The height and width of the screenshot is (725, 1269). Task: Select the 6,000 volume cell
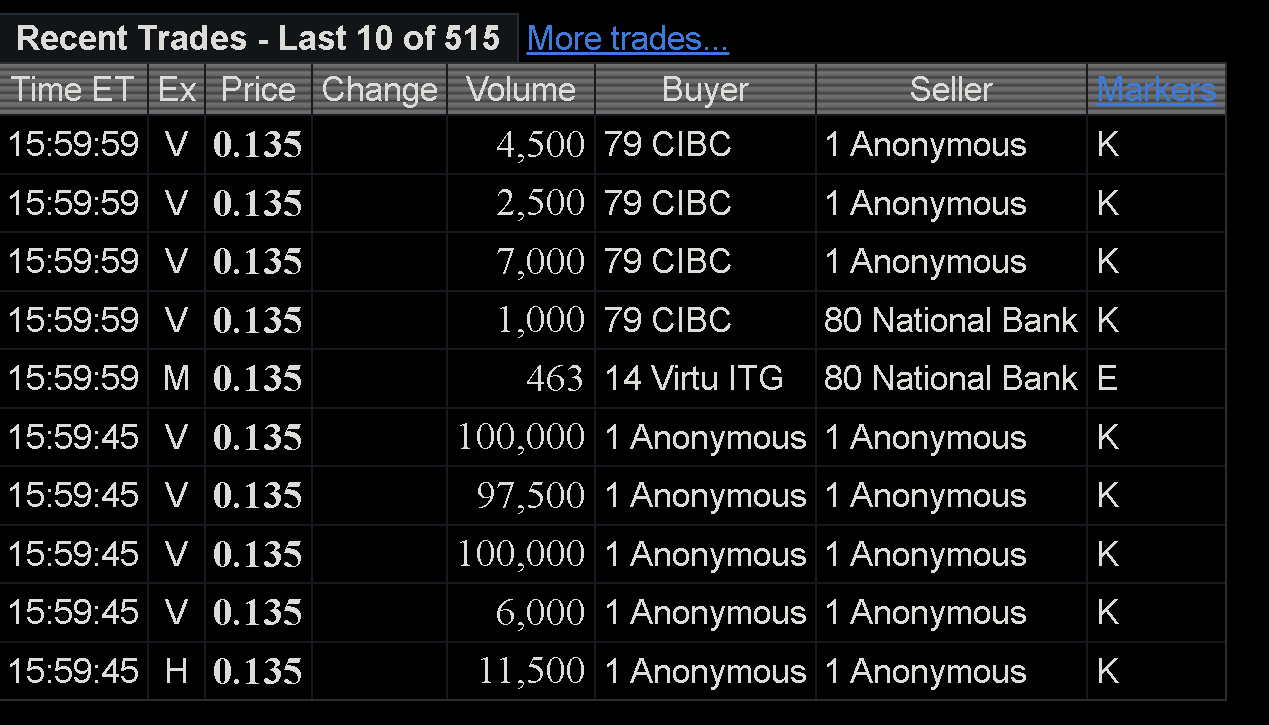click(x=540, y=613)
